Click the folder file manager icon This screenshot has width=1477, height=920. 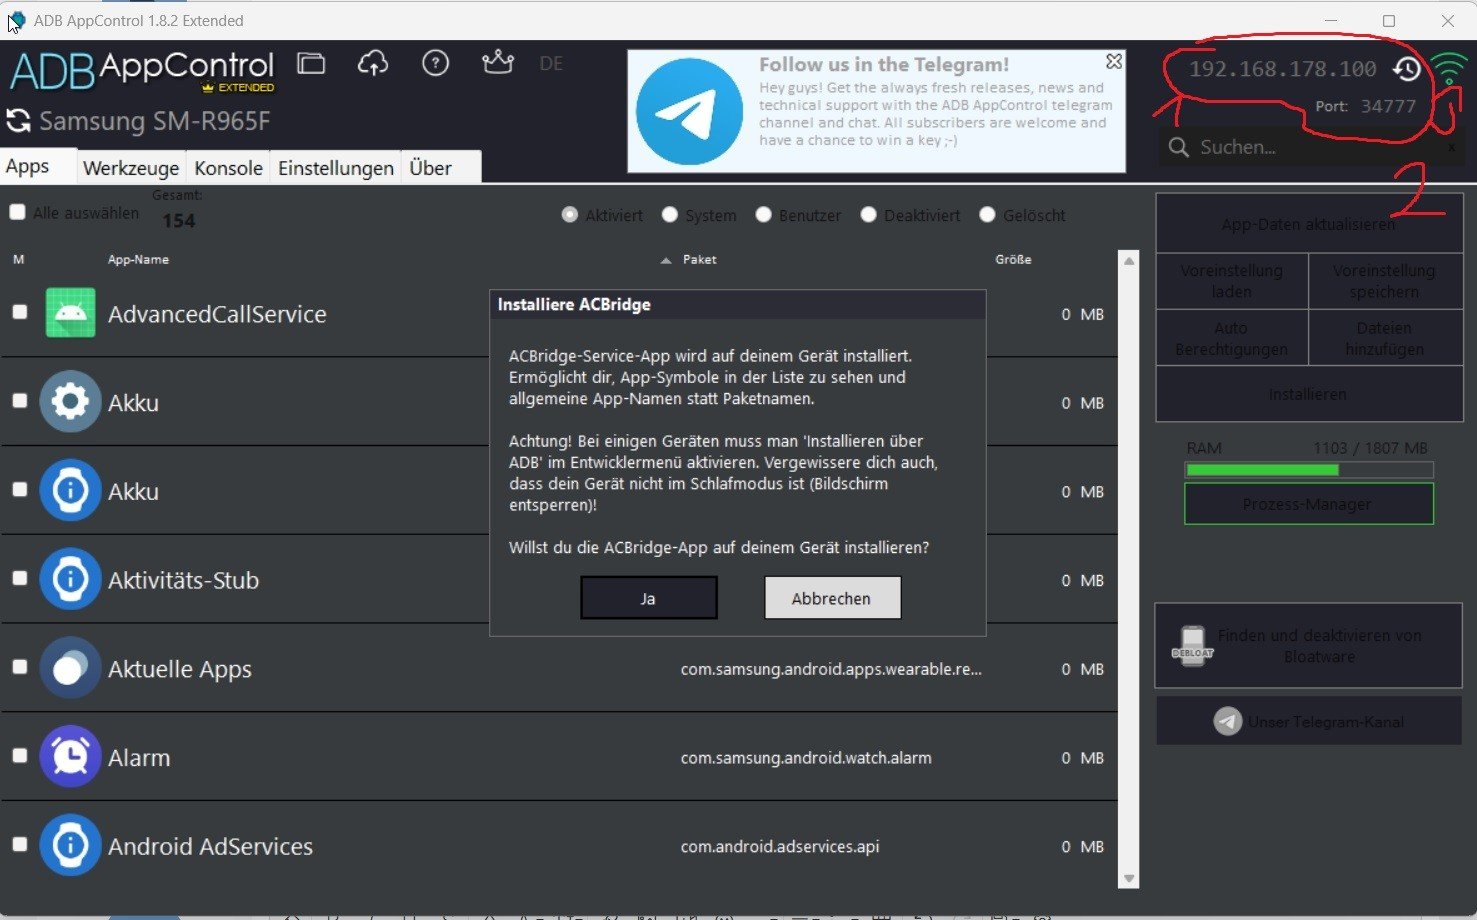[x=311, y=64]
